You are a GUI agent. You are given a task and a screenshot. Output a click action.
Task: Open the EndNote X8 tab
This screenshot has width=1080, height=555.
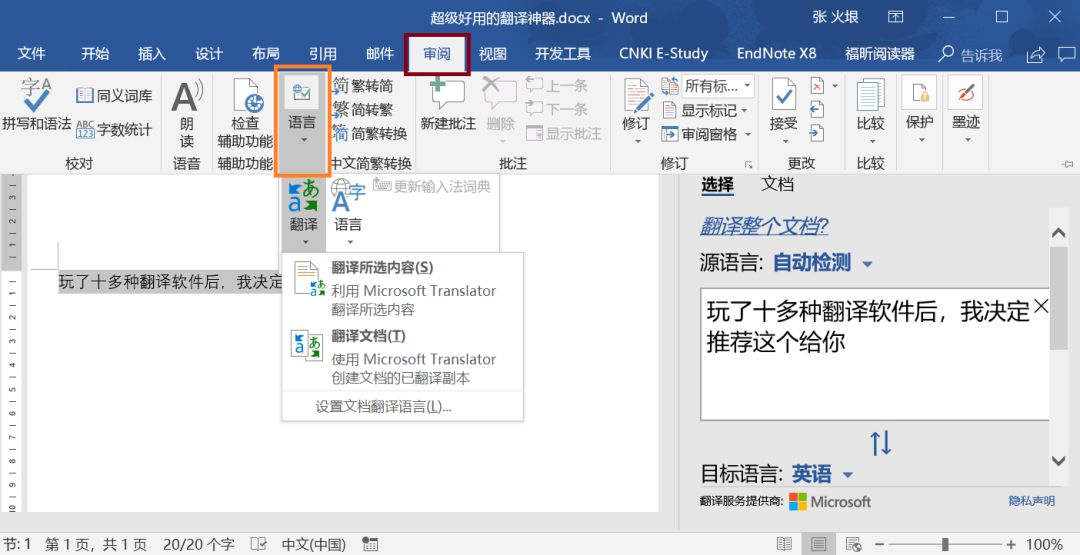click(x=776, y=54)
